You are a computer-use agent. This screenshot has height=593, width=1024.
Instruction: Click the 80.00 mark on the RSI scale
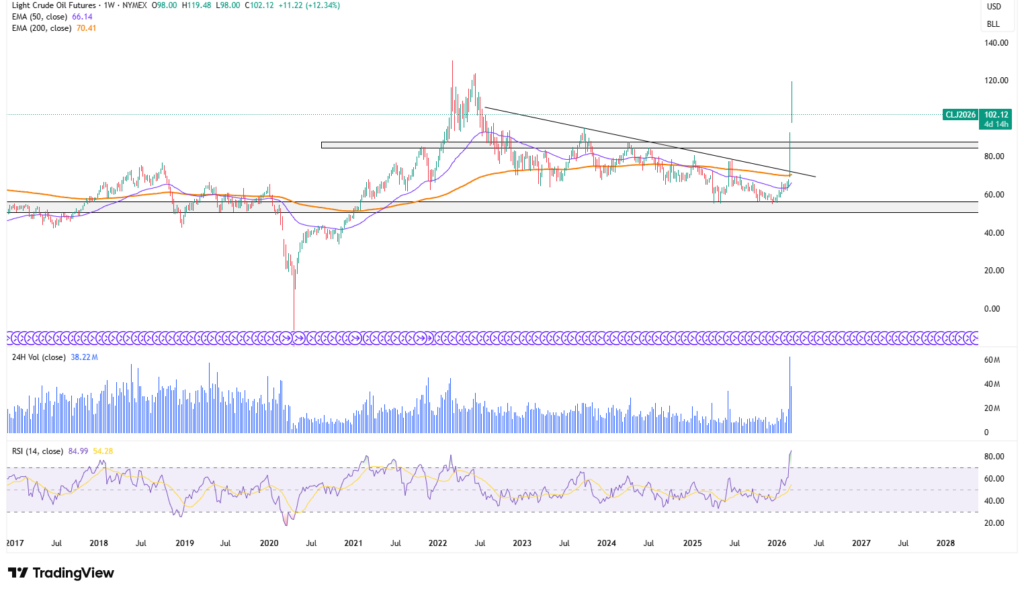tap(994, 457)
